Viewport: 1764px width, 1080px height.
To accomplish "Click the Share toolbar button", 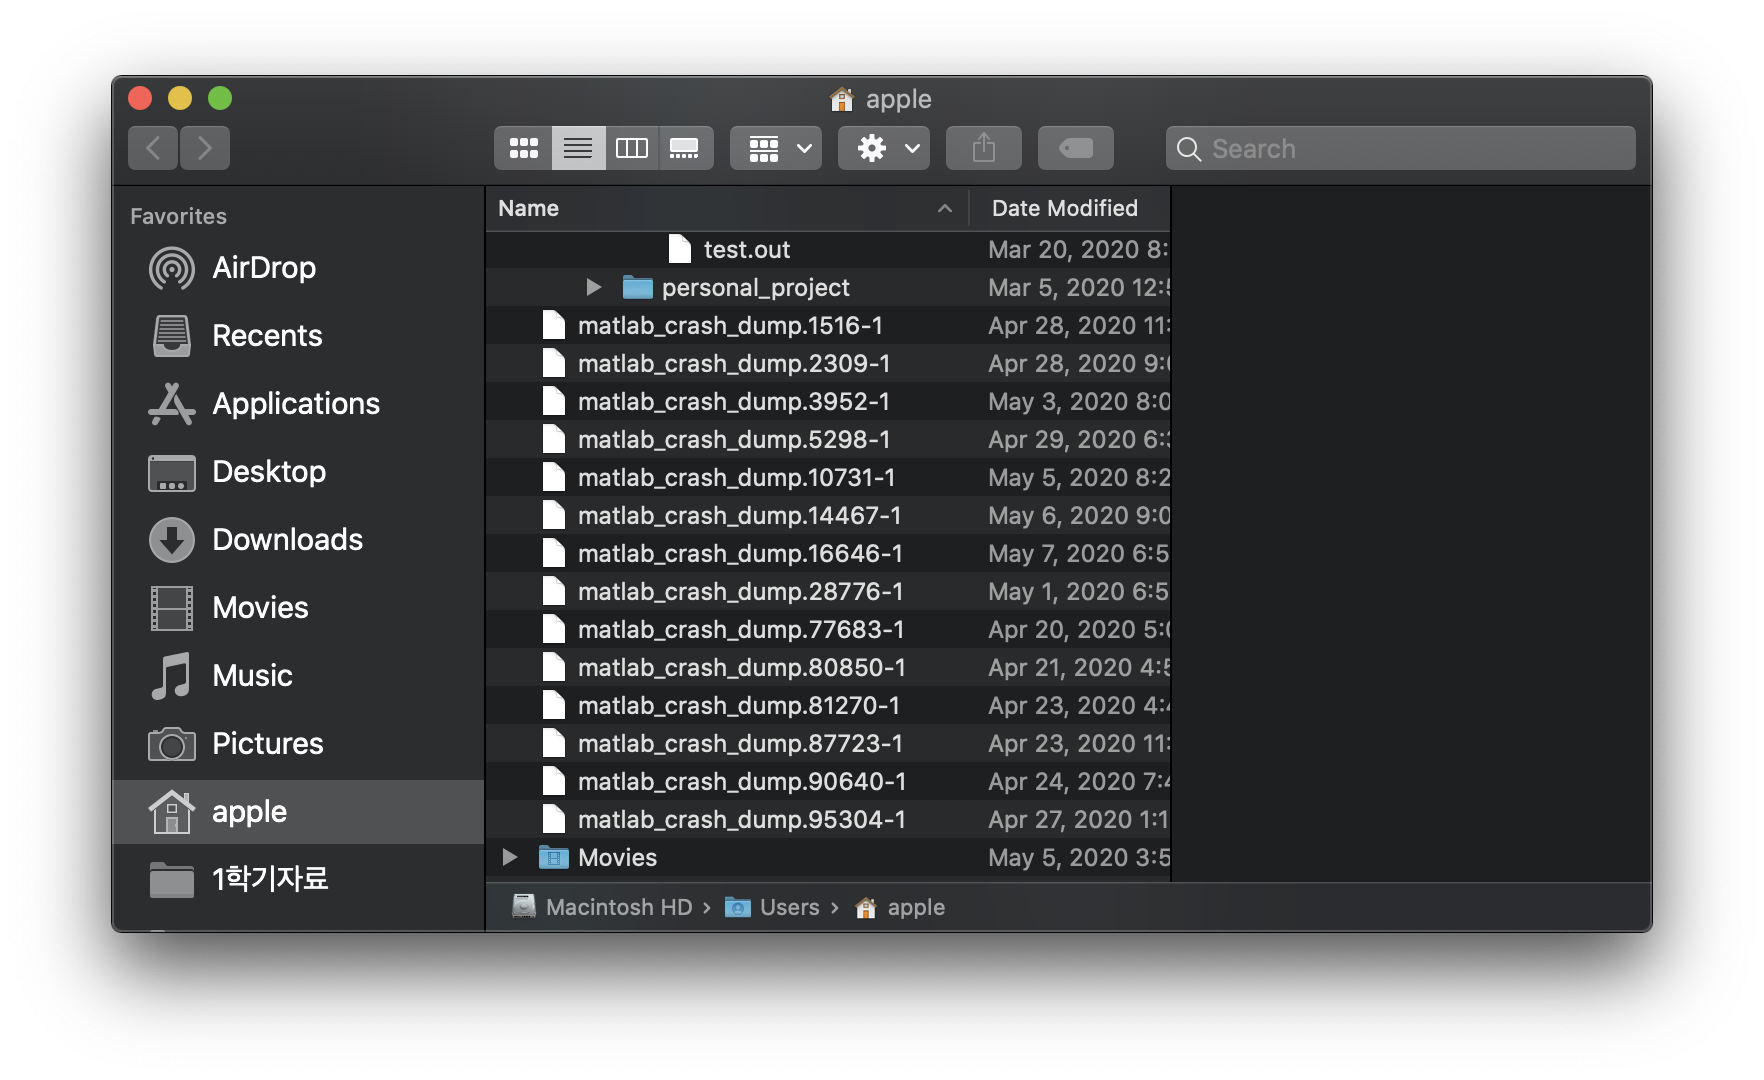I will 984,148.
